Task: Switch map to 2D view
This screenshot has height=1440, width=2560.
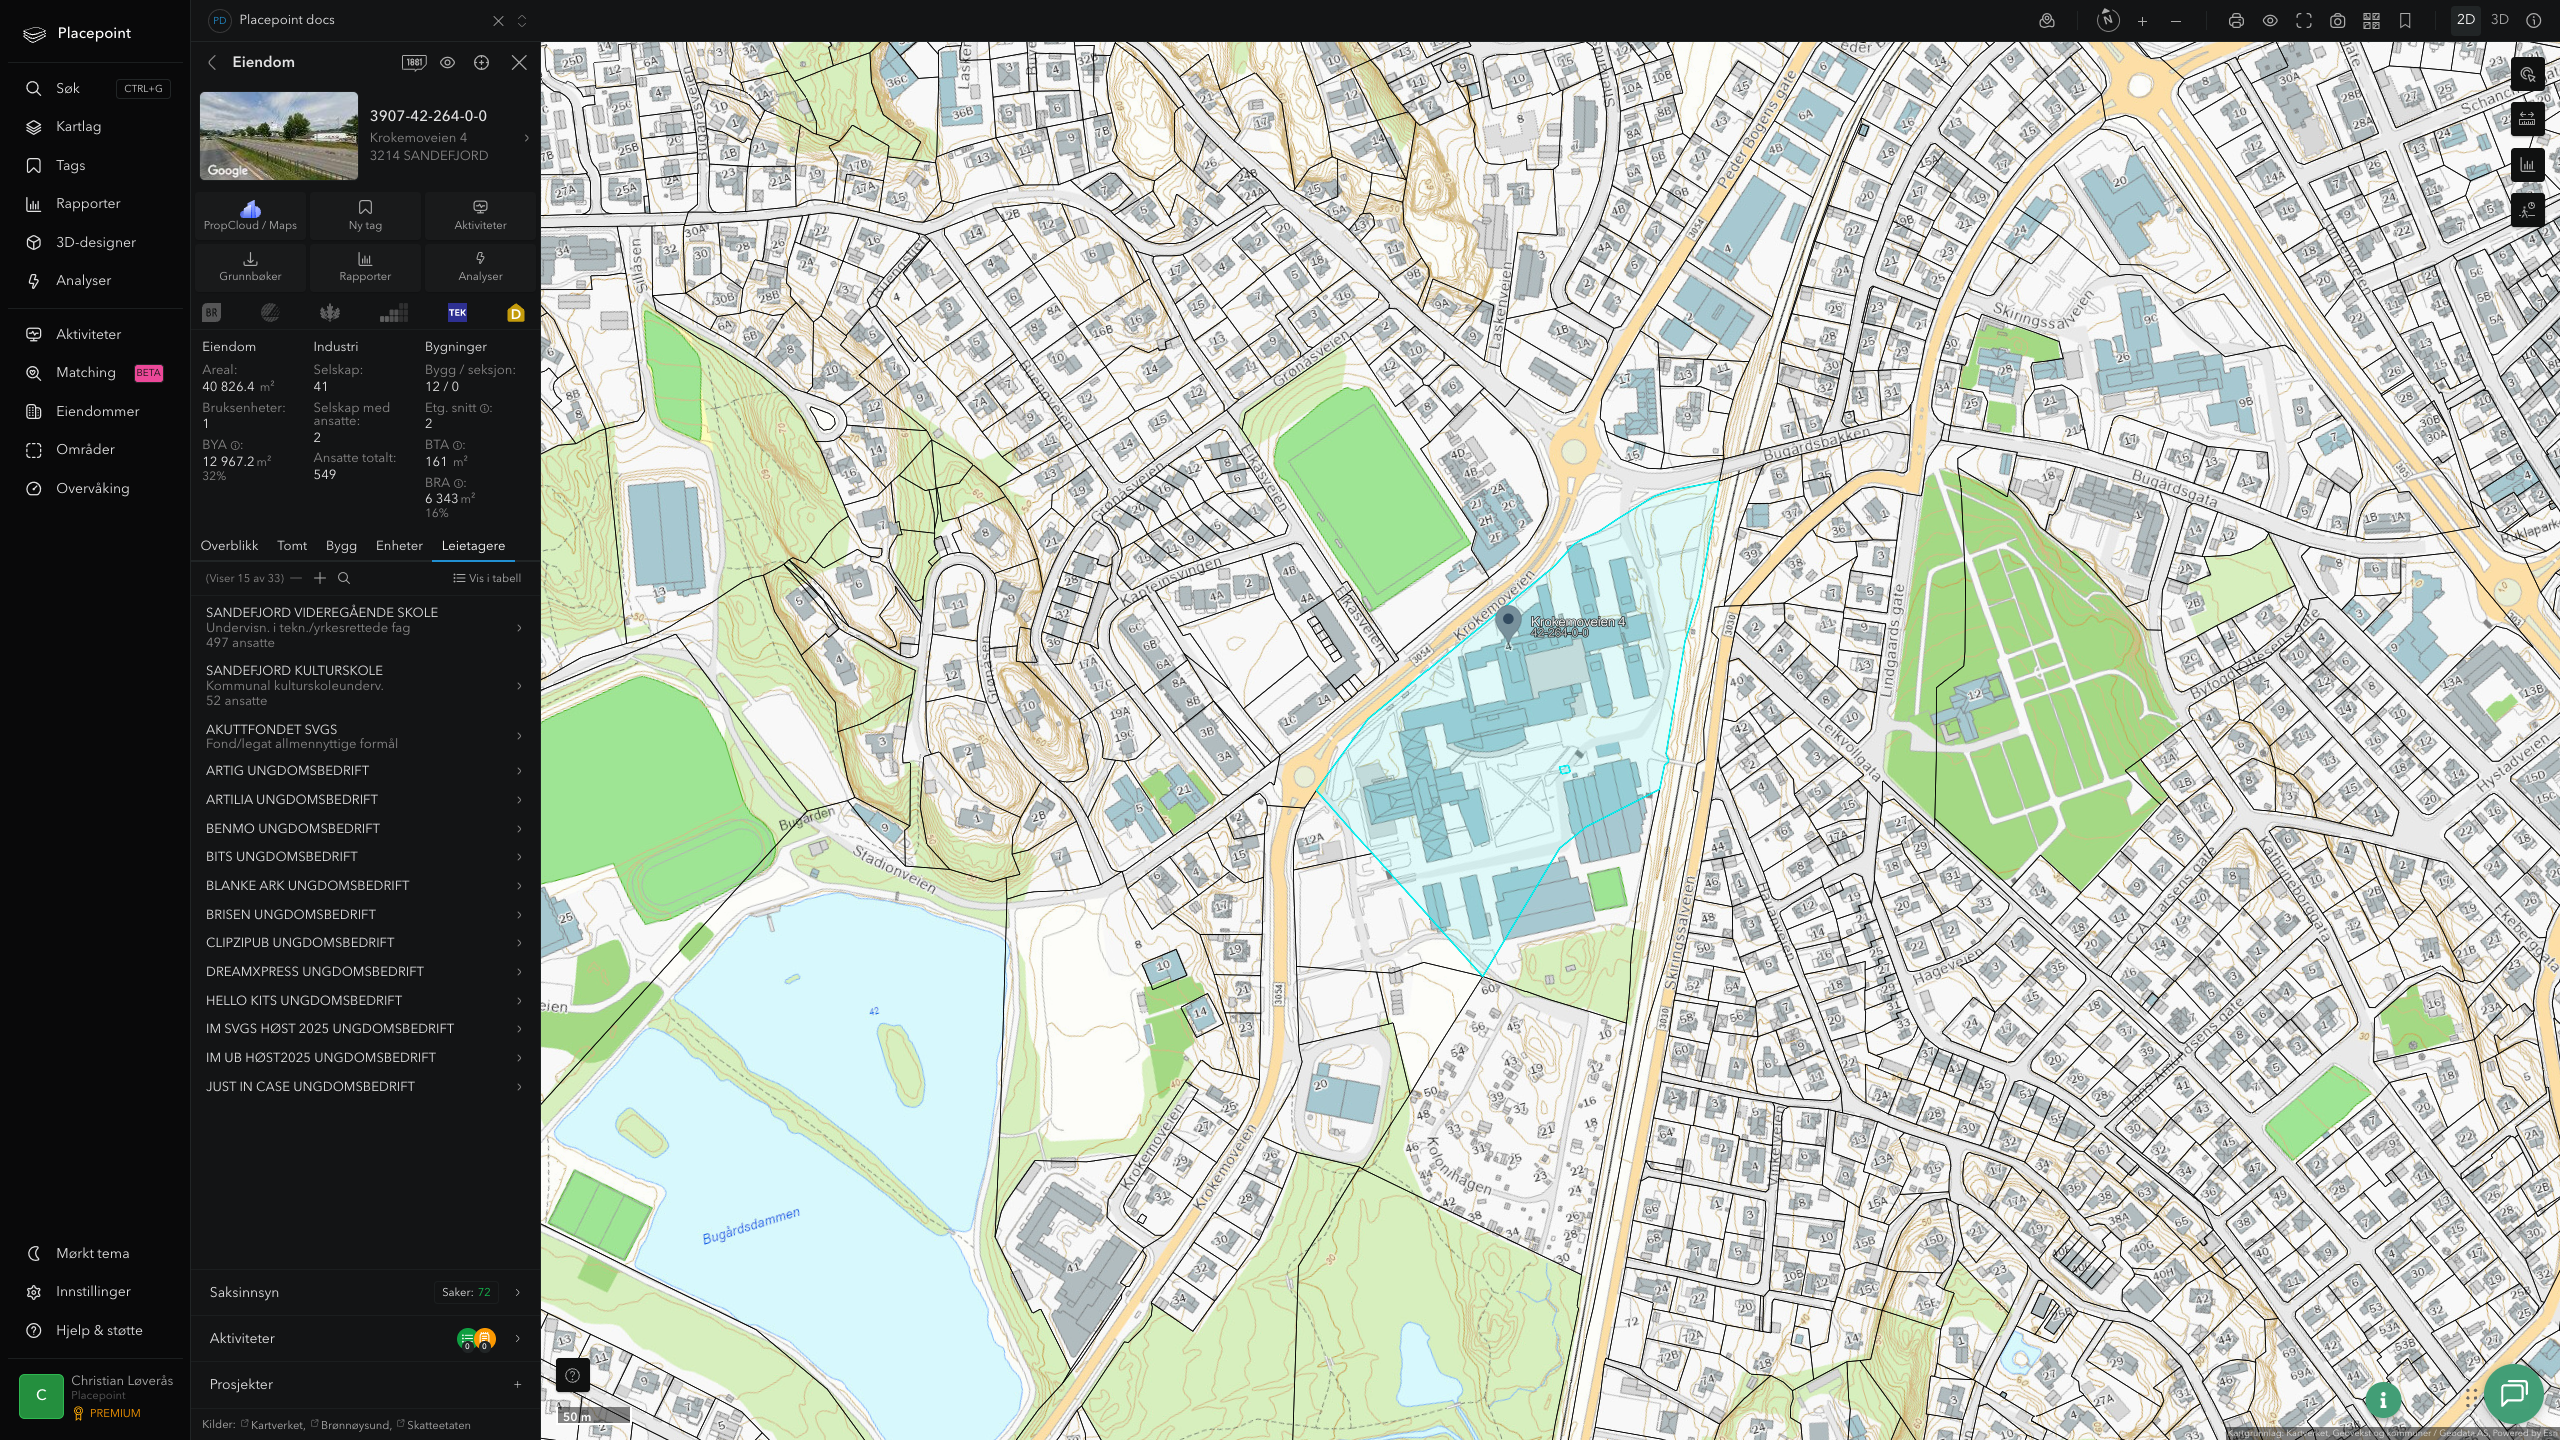Action: point(2466,20)
